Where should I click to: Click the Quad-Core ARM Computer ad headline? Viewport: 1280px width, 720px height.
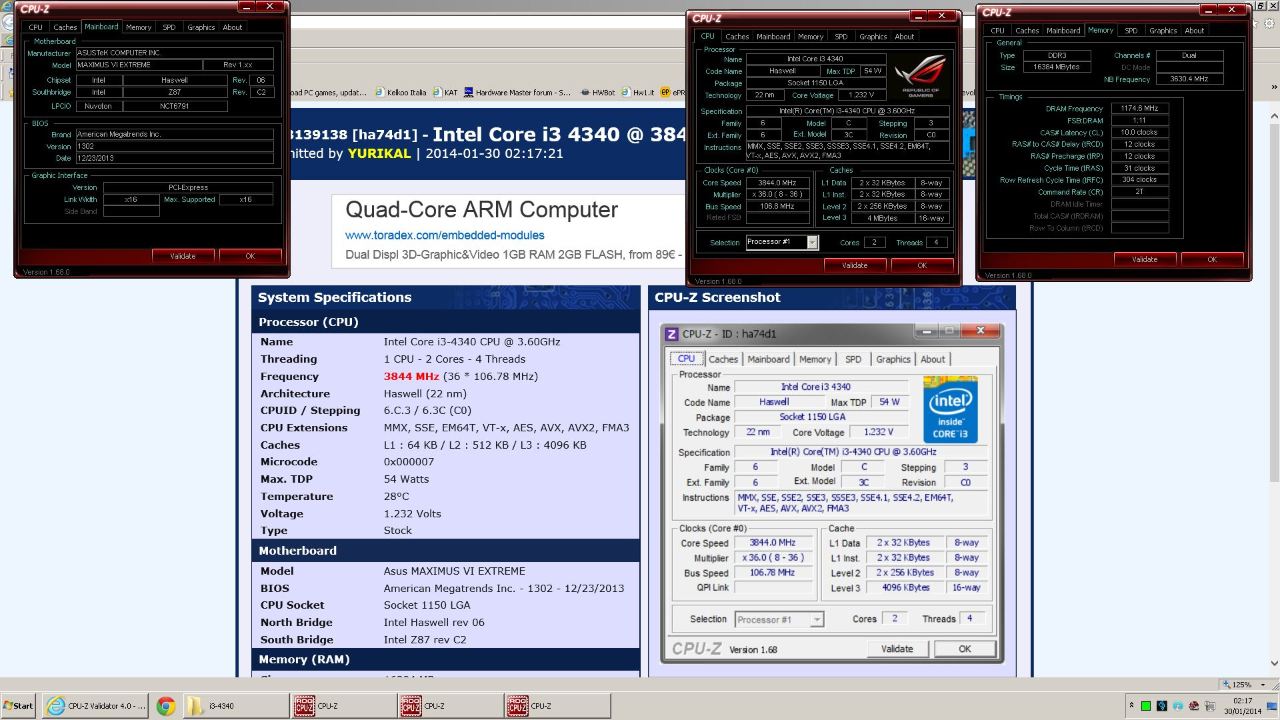click(x=481, y=210)
